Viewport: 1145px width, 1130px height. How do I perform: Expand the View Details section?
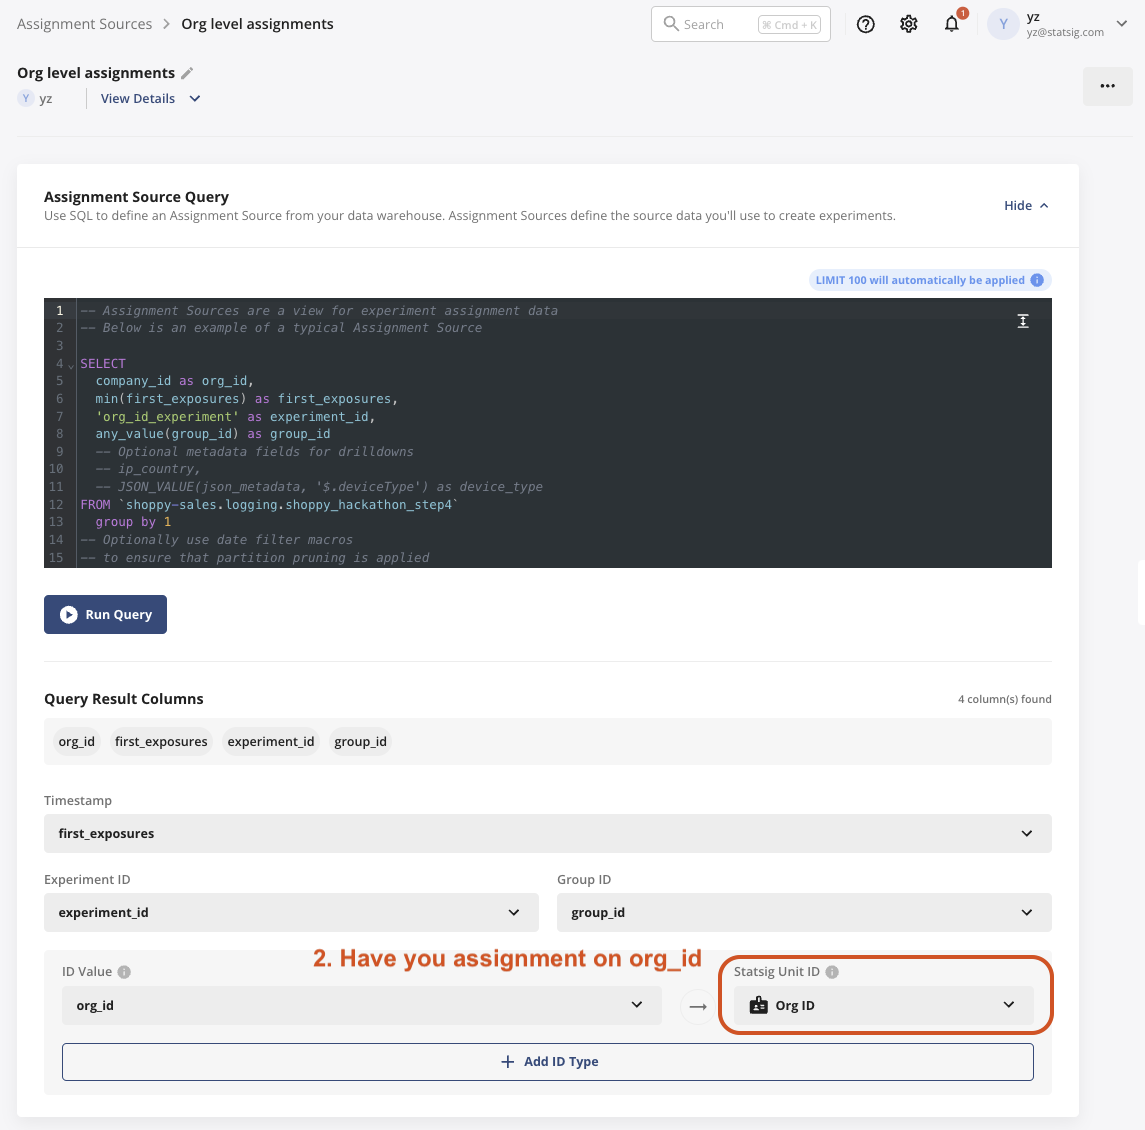tap(150, 98)
